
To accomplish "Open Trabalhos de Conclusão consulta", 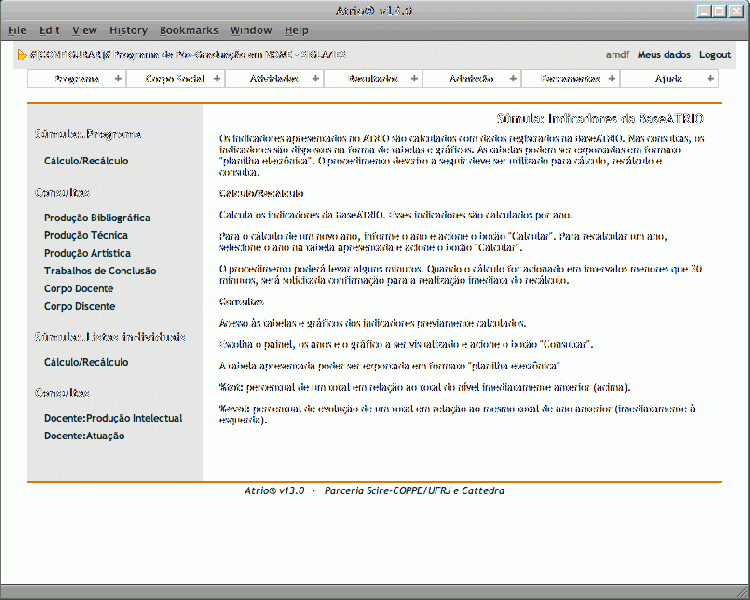I will coord(100,271).
